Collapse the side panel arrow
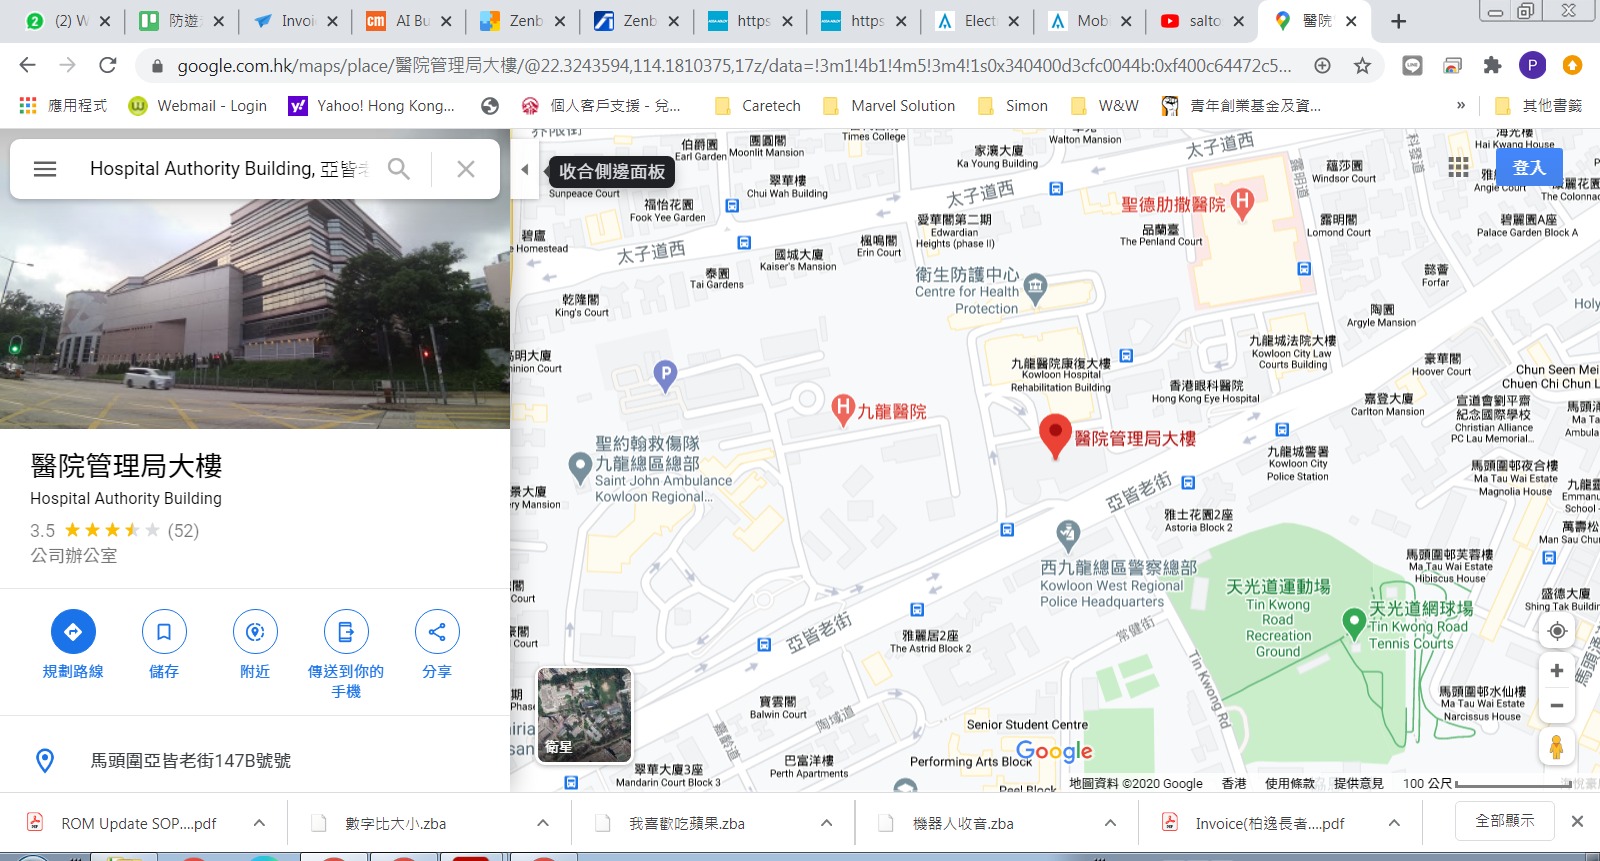Screen dimensions: 1600x861 tap(525, 170)
